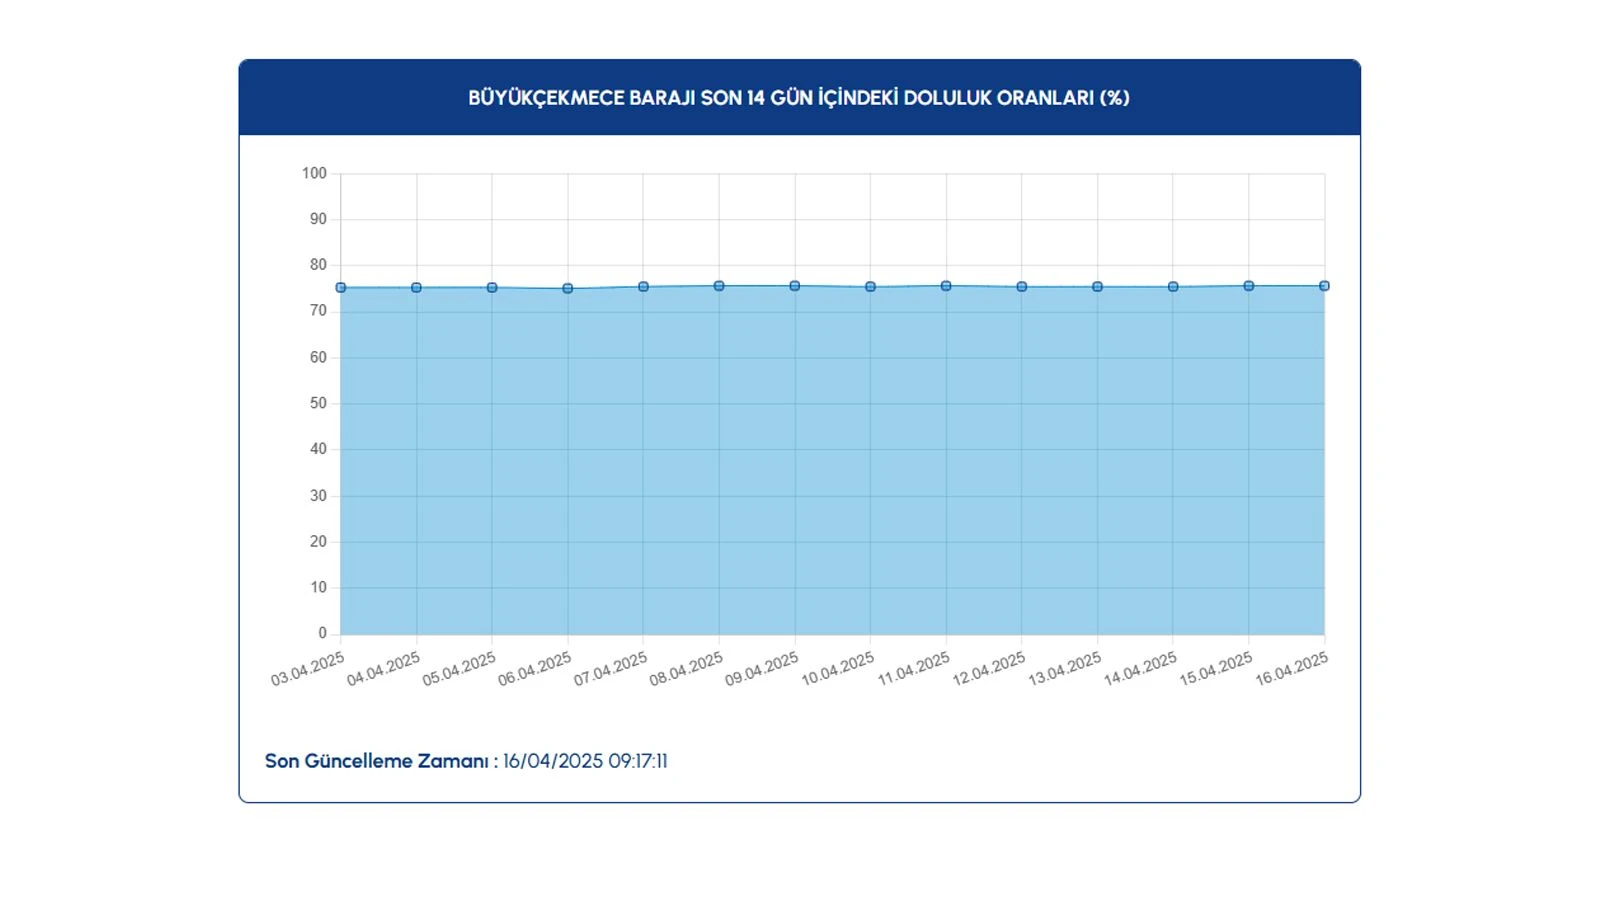Click the Büyükçekmece Barajı chart title

799,98
